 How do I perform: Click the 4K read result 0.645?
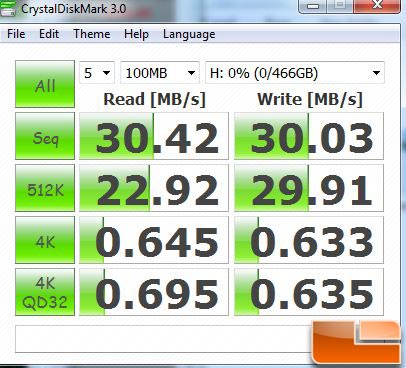point(154,240)
